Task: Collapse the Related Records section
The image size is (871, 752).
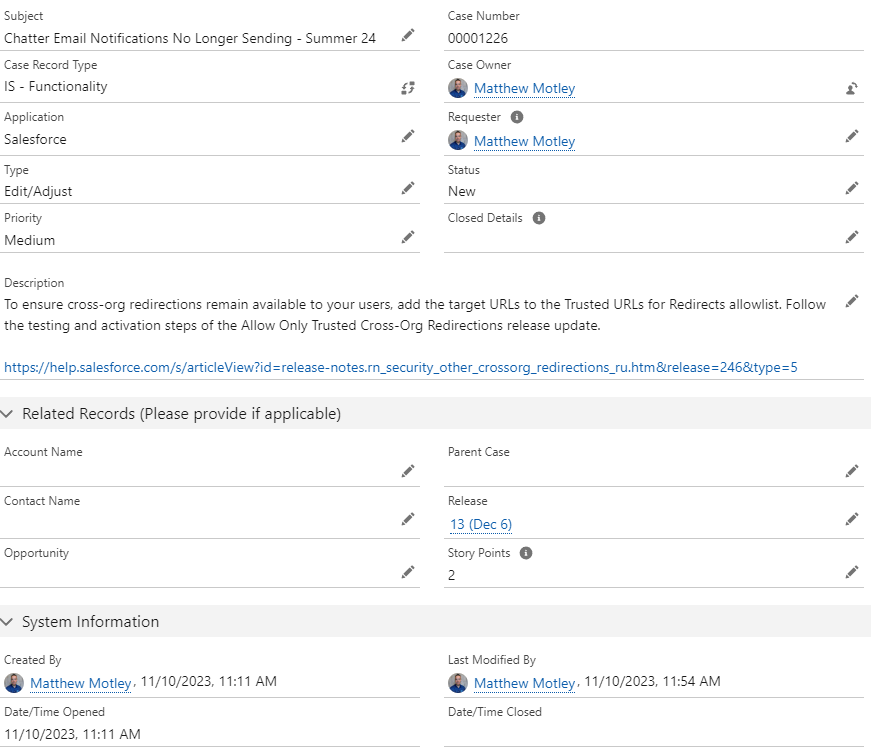Action: pos(9,414)
